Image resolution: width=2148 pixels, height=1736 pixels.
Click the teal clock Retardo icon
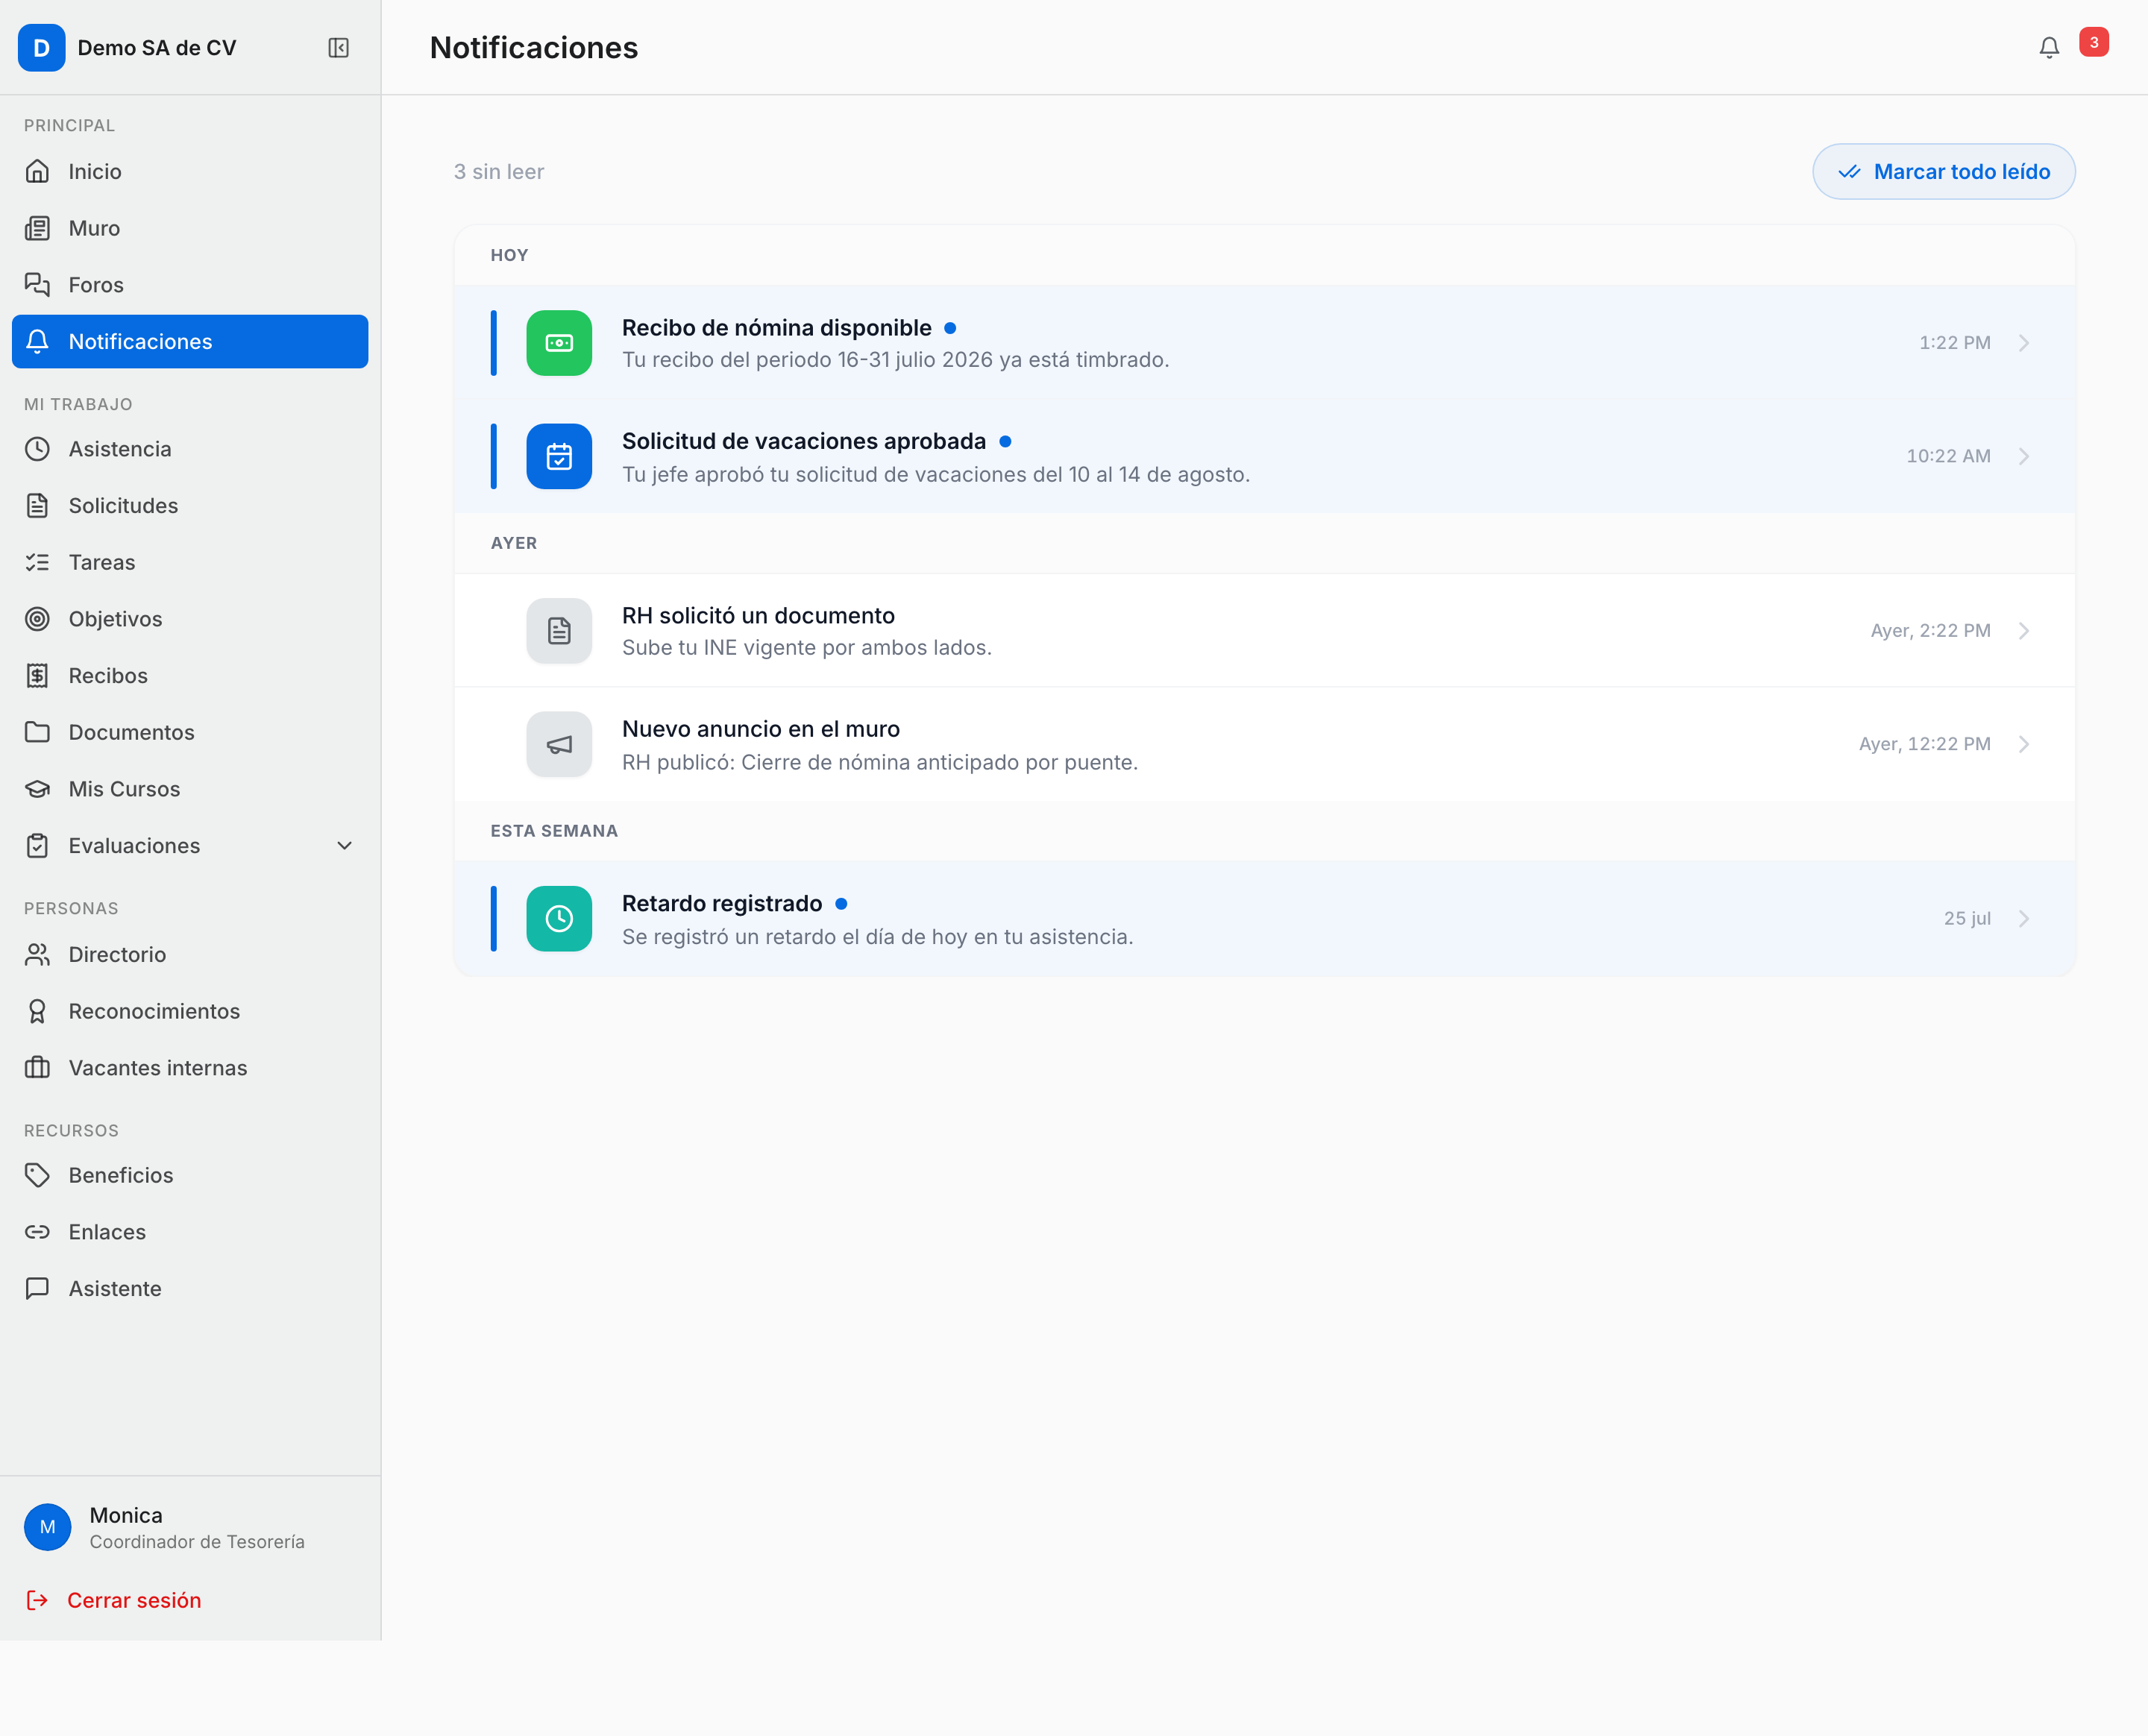[x=559, y=919]
